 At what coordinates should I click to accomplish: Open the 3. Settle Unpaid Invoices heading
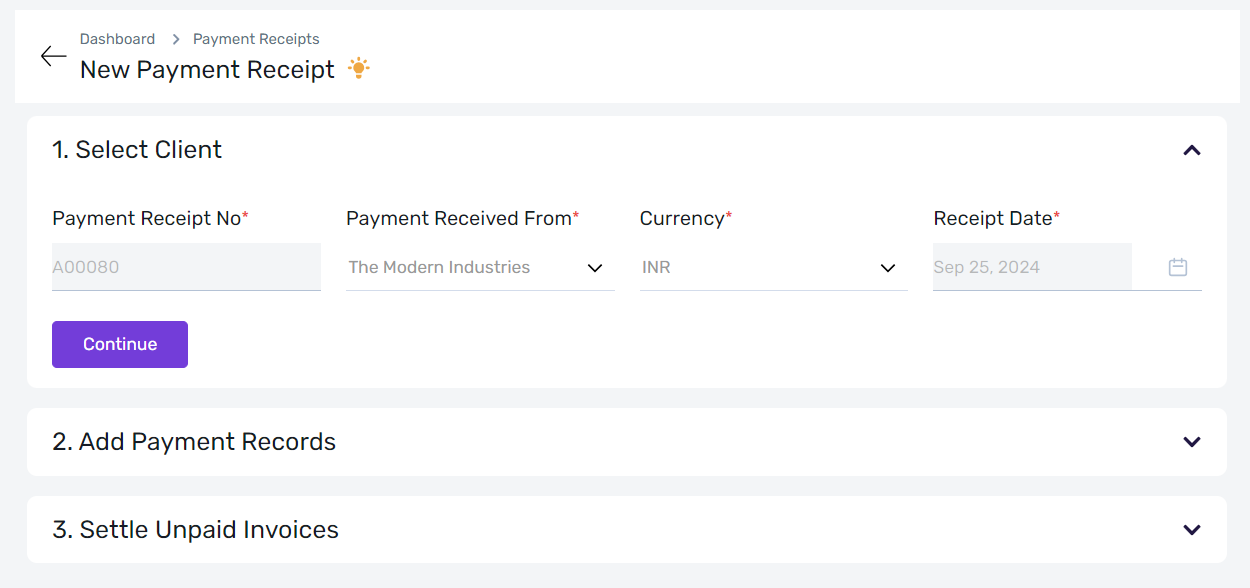pos(195,530)
